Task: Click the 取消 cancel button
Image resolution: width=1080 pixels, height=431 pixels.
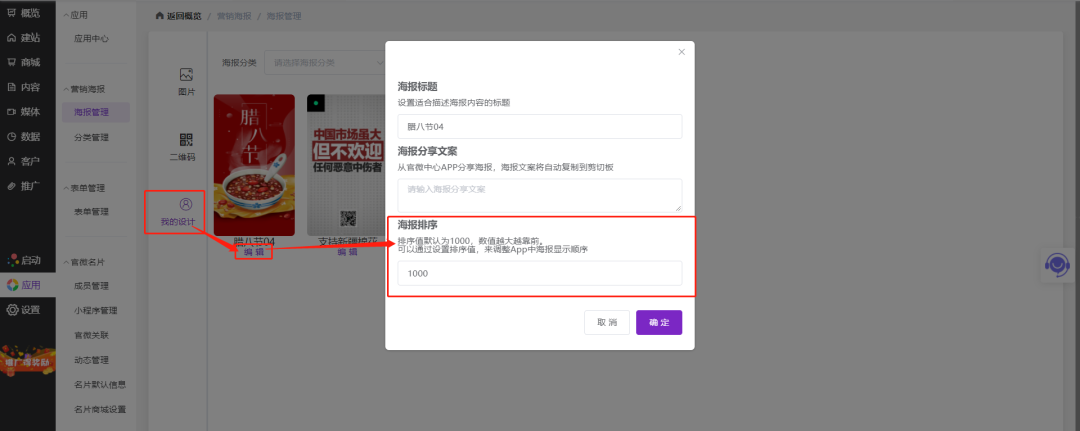Action: tap(607, 322)
